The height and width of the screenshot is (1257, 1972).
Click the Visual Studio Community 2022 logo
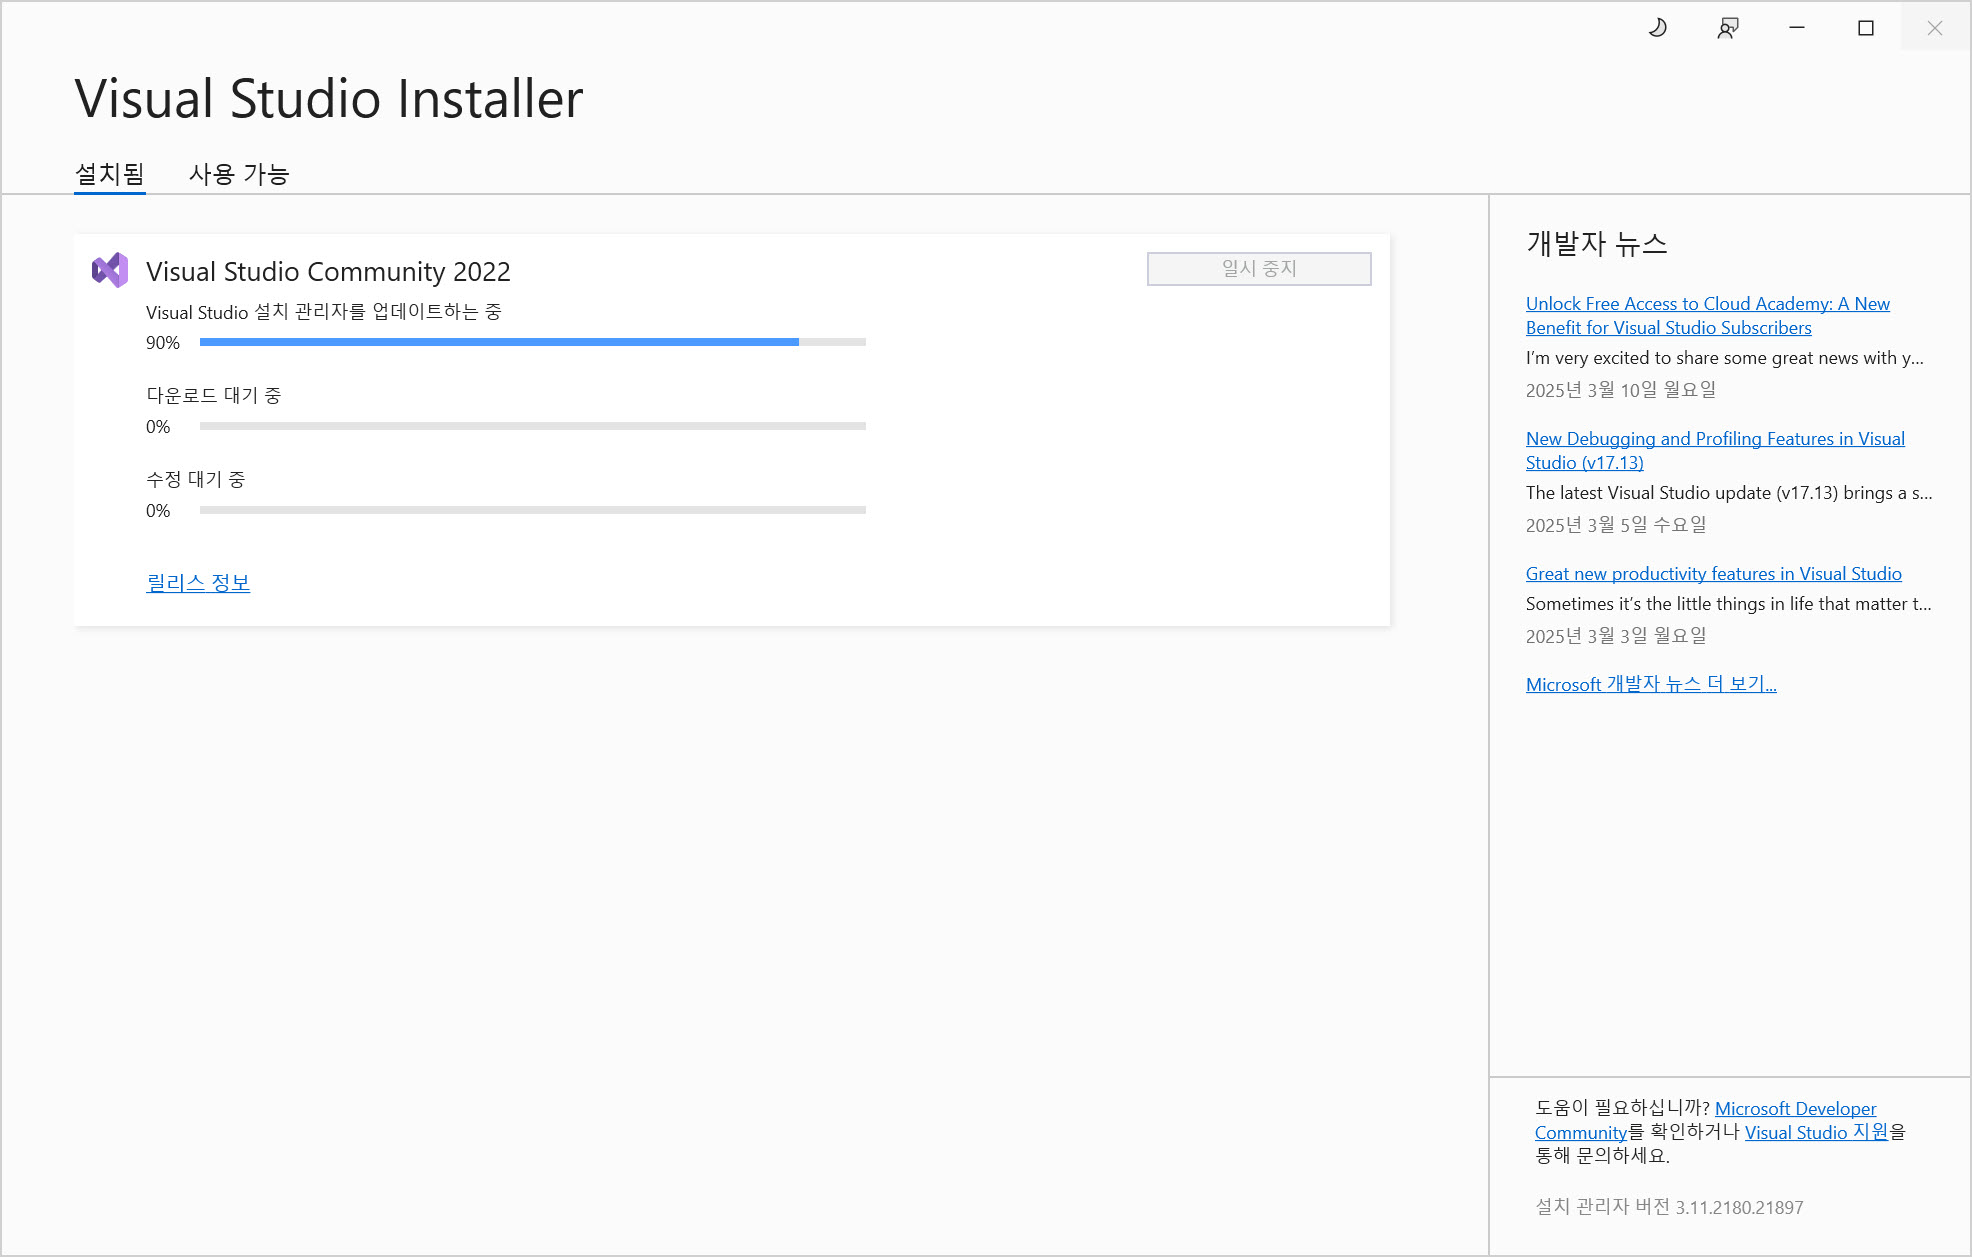point(110,270)
